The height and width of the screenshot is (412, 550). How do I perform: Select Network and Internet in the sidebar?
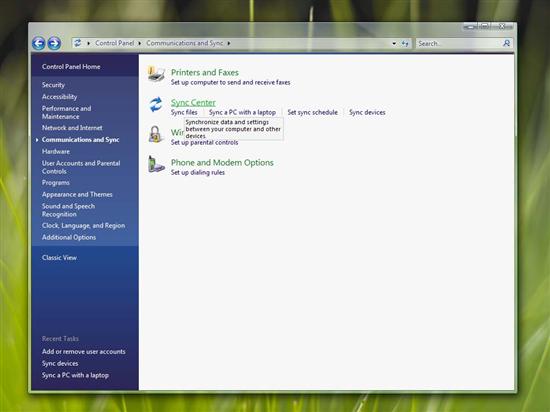click(72, 128)
